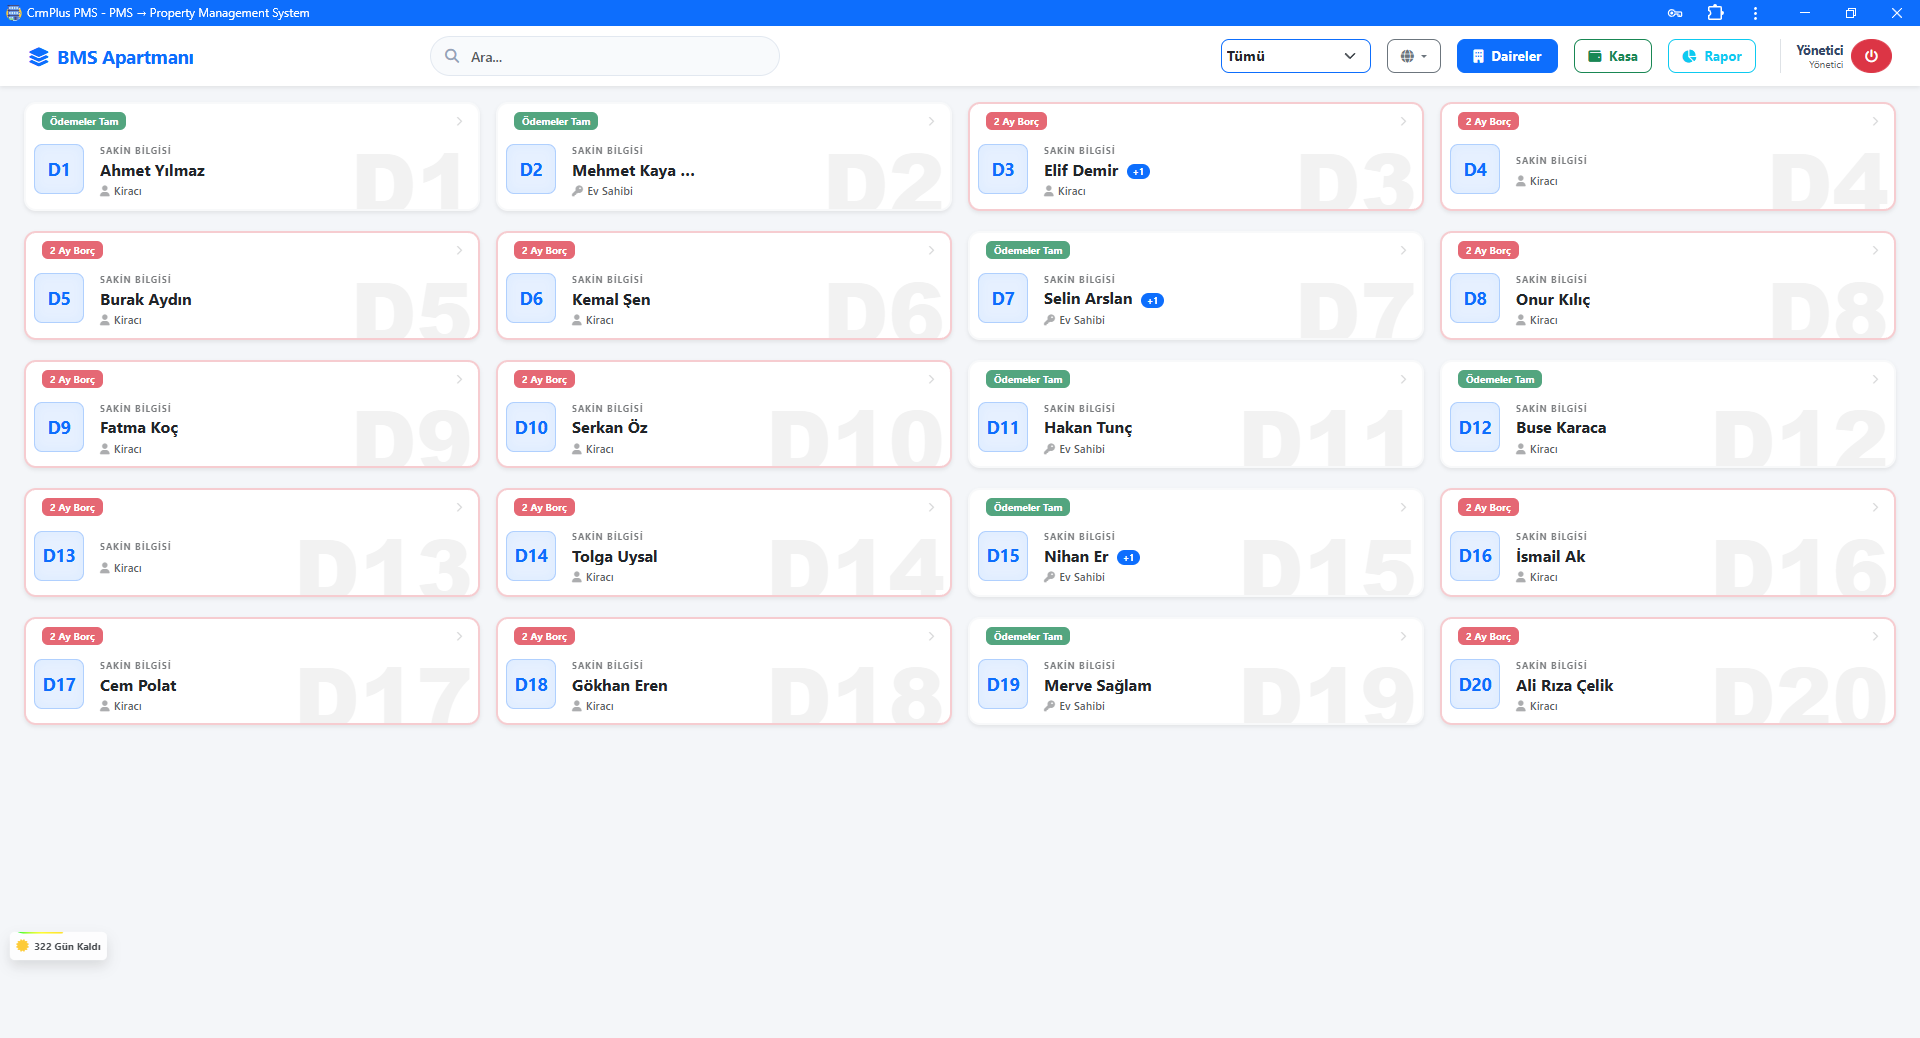Click the extensions puzzle icon in title bar
The height and width of the screenshot is (1038, 1920).
pyautogui.click(x=1716, y=13)
